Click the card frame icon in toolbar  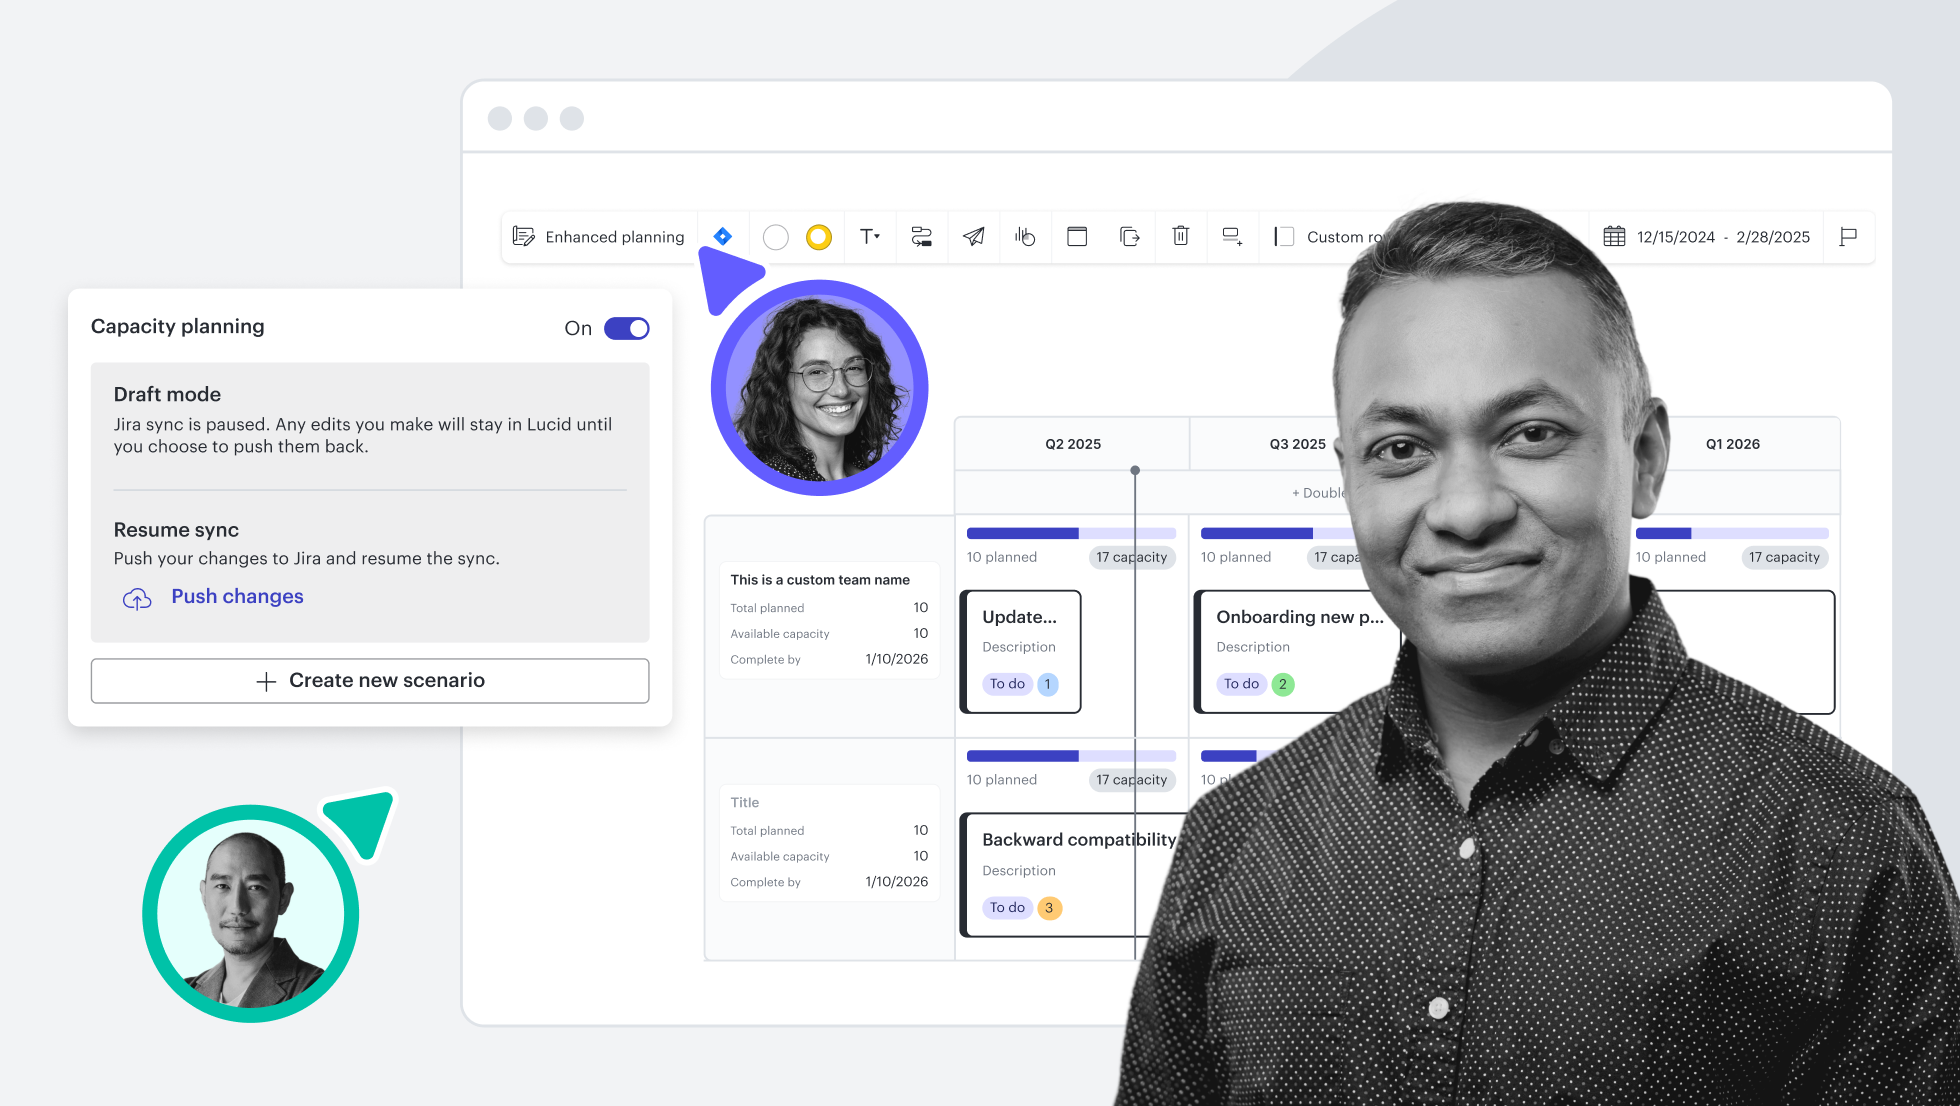point(1077,237)
